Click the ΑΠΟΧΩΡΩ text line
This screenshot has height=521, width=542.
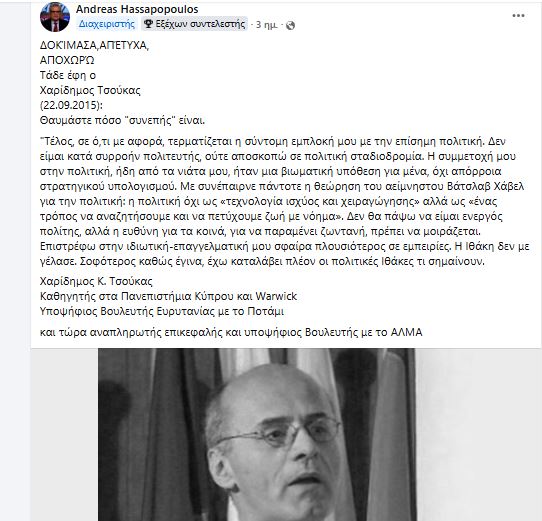click(x=67, y=60)
